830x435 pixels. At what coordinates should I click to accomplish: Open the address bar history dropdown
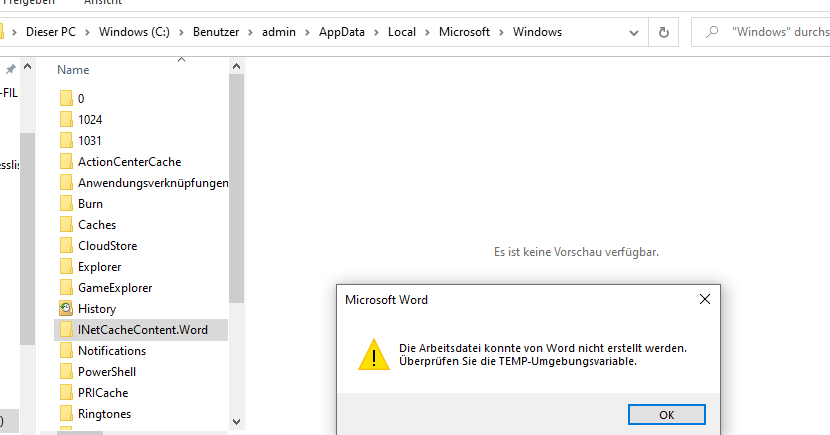click(633, 33)
